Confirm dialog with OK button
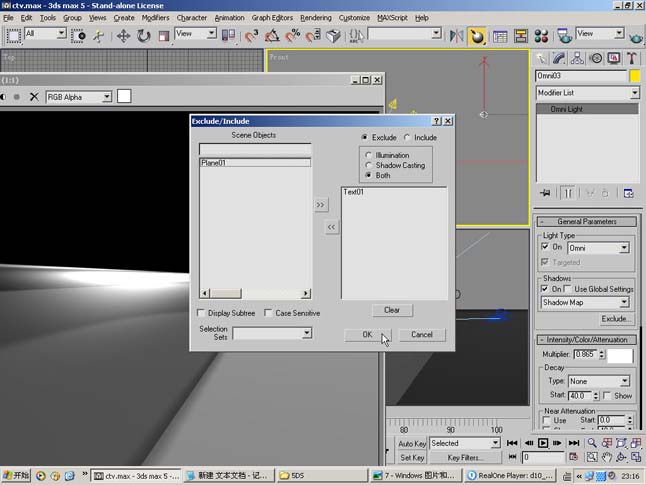This screenshot has width=646, height=485. click(367, 335)
